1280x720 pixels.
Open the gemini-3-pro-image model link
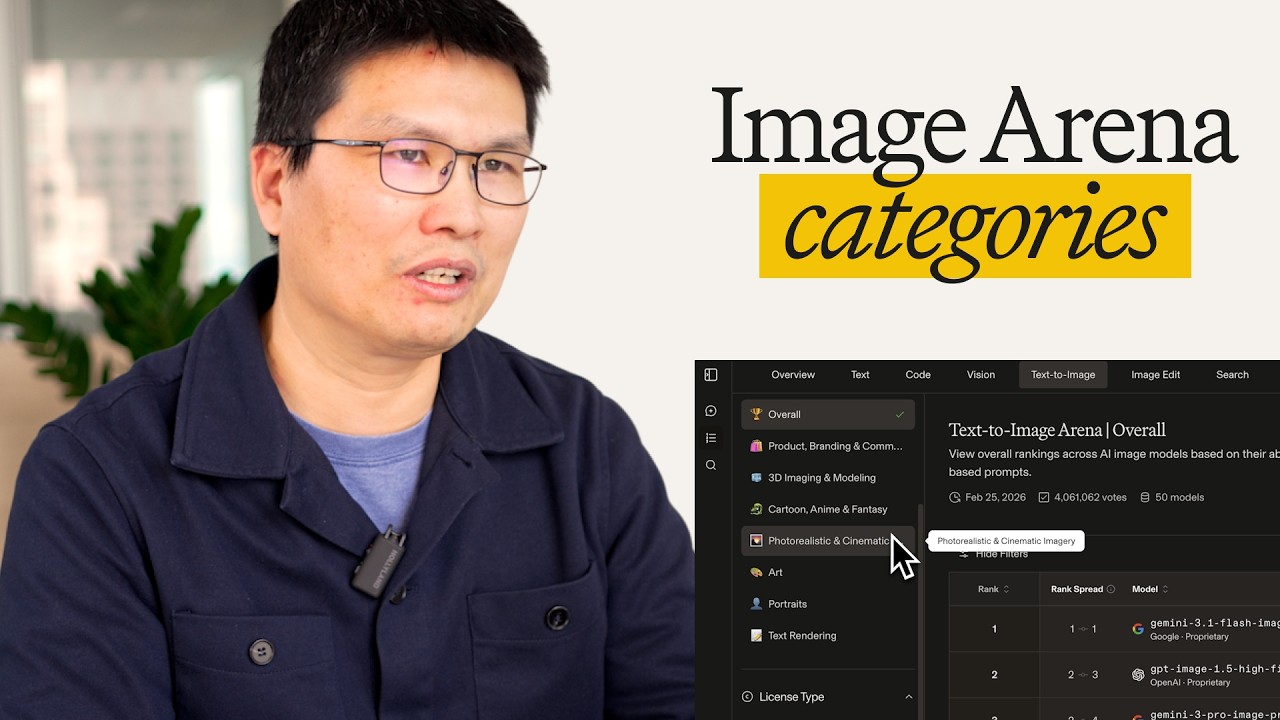[1215, 715]
